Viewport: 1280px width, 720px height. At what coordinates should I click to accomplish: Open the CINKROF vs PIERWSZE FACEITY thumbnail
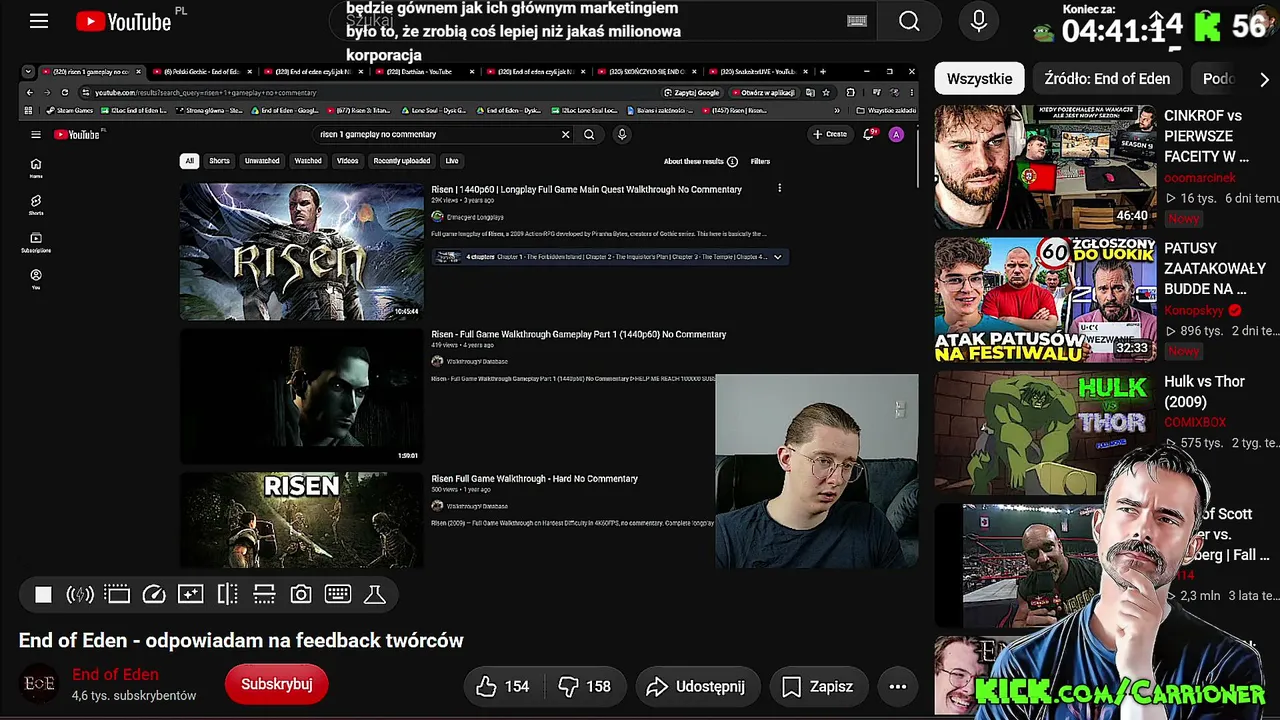pos(1045,167)
